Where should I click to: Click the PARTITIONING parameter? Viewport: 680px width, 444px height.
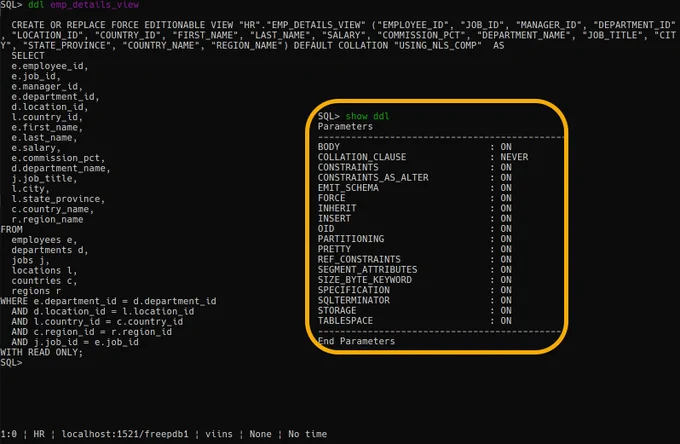click(351, 239)
